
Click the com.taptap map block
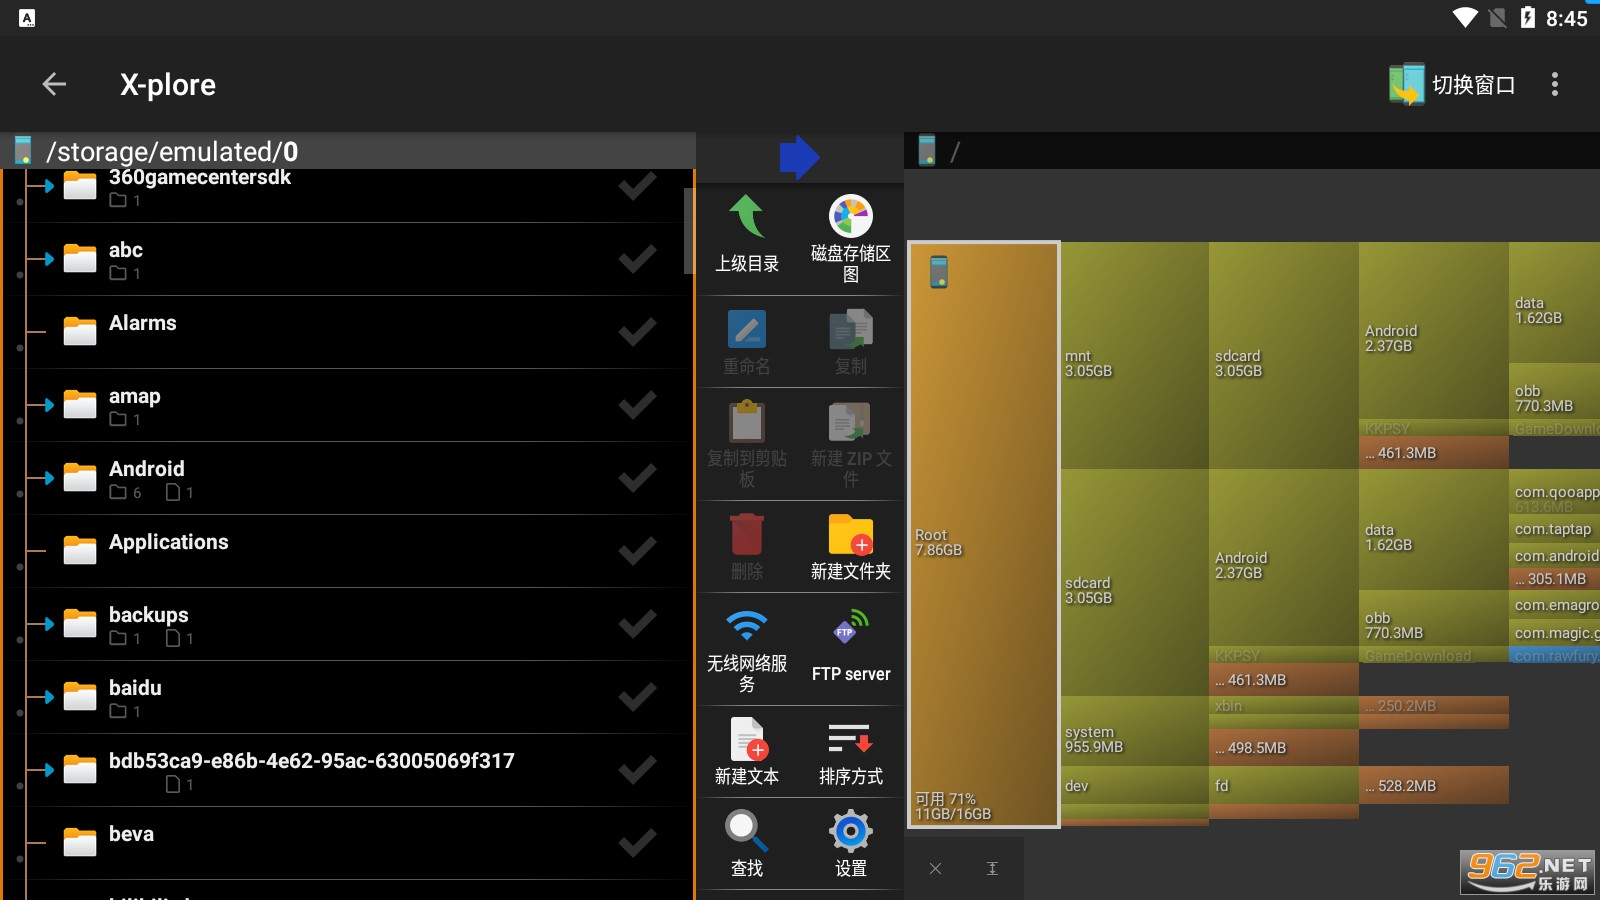click(x=1554, y=529)
